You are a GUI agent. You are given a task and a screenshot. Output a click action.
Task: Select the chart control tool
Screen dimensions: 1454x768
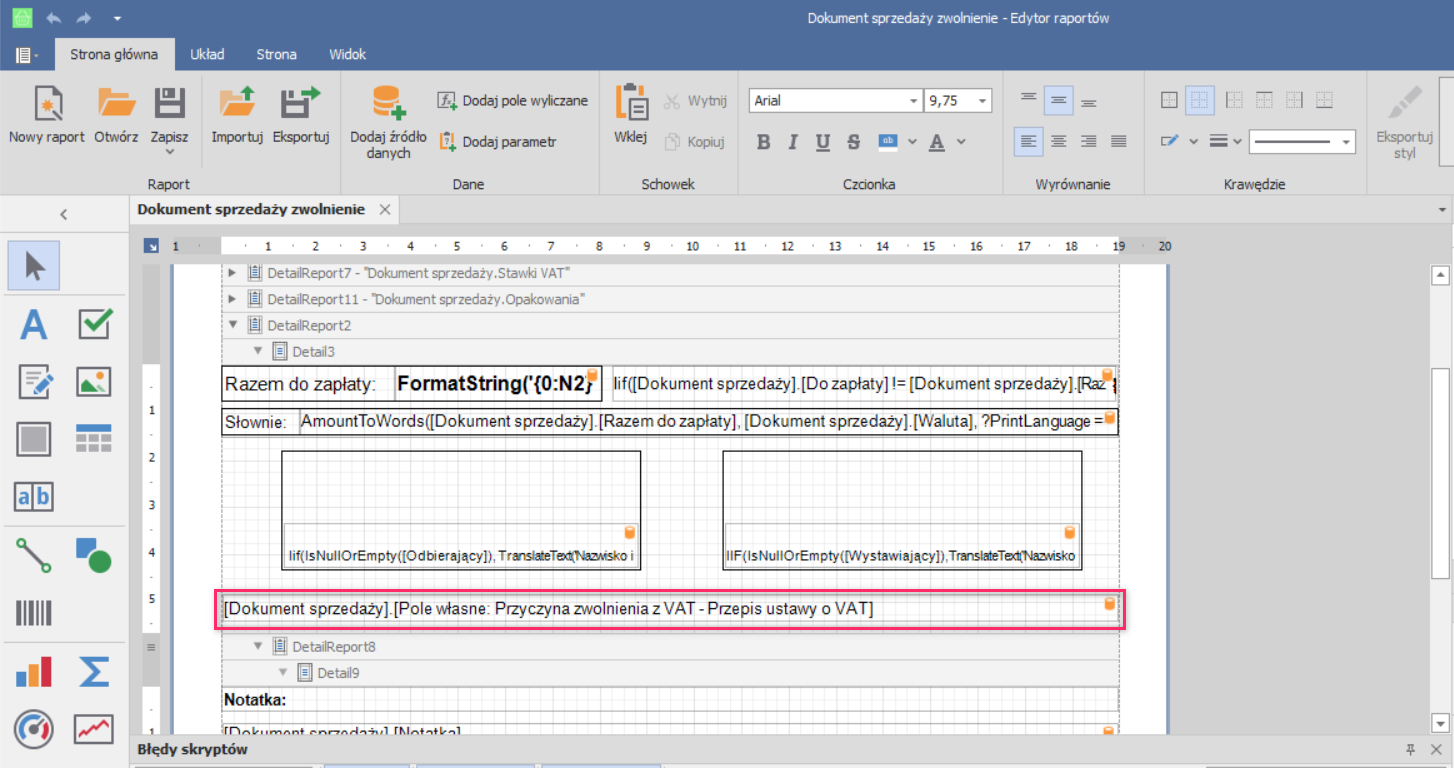(34, 672)
